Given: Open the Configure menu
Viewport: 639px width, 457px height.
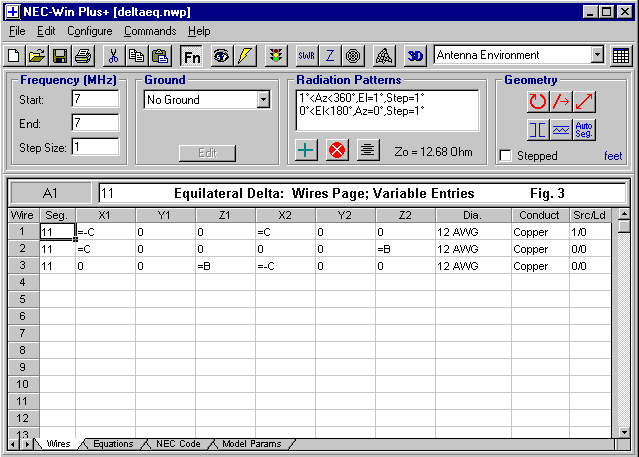Looking at the screenshot, I should 89,31.
